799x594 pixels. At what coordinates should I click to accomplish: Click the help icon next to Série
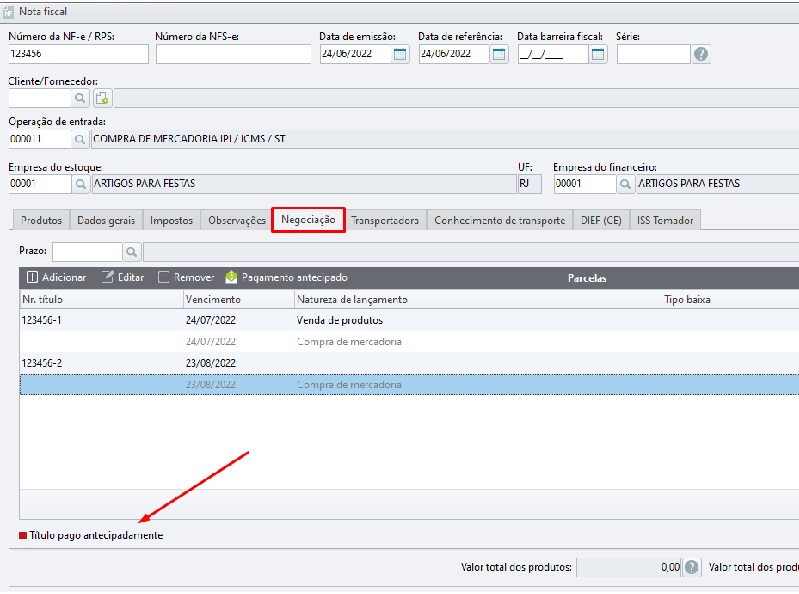pos(701,54)
